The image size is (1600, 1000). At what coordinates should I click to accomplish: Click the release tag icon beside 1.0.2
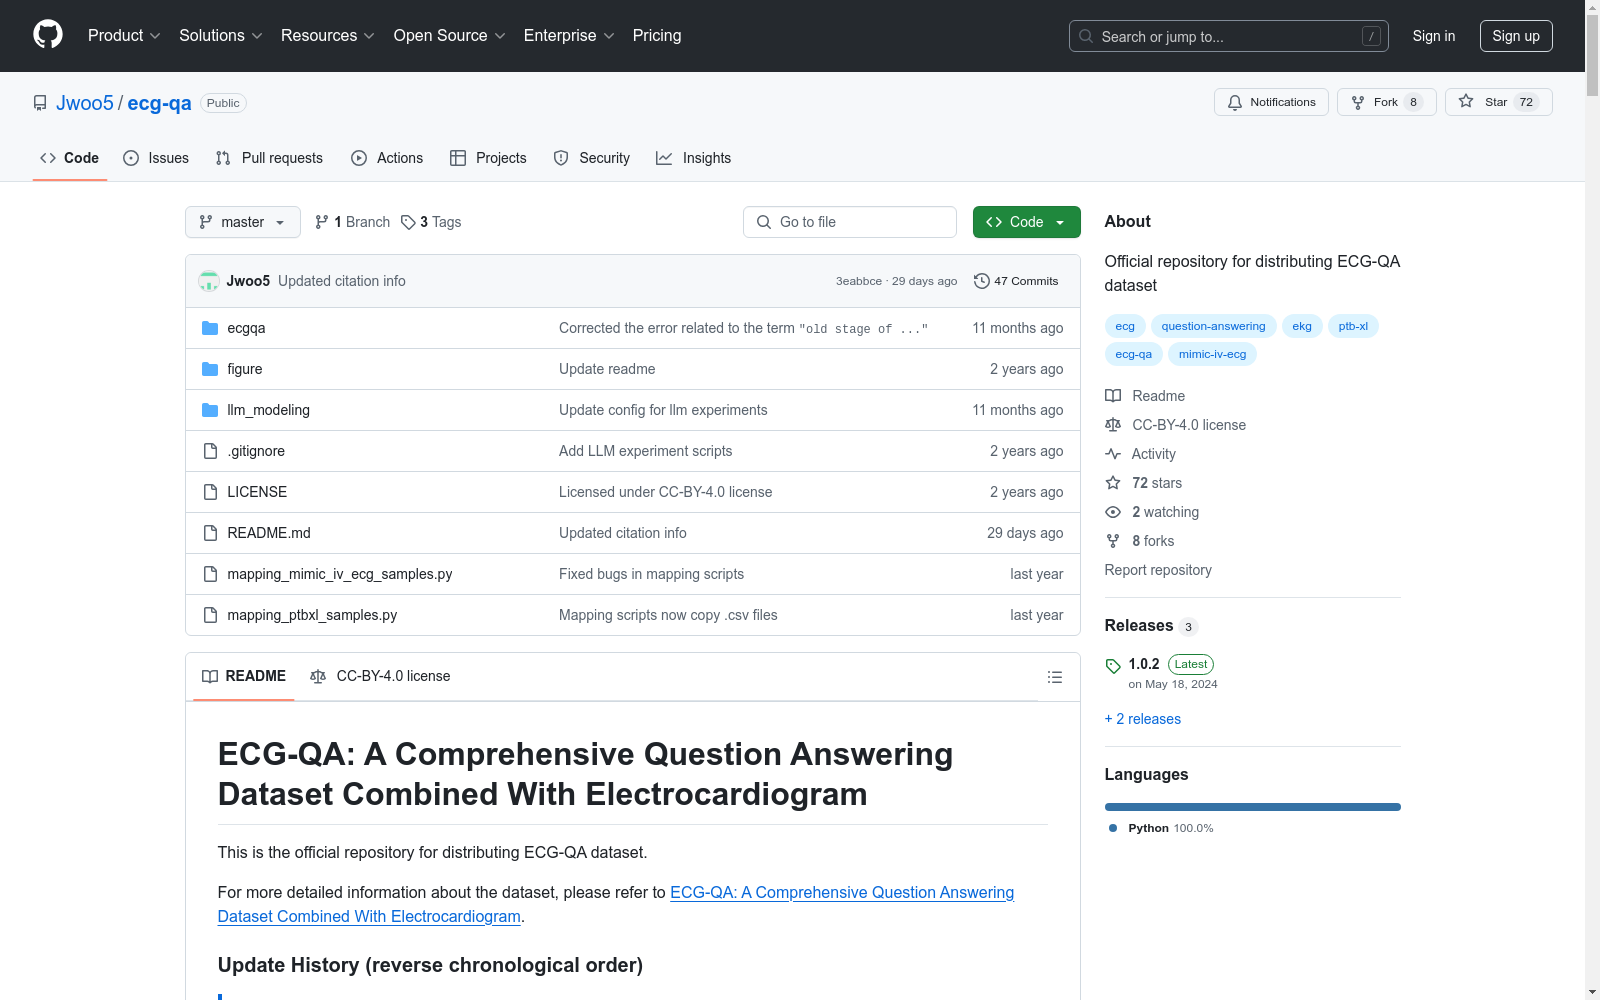click(x=1113, y=666)
